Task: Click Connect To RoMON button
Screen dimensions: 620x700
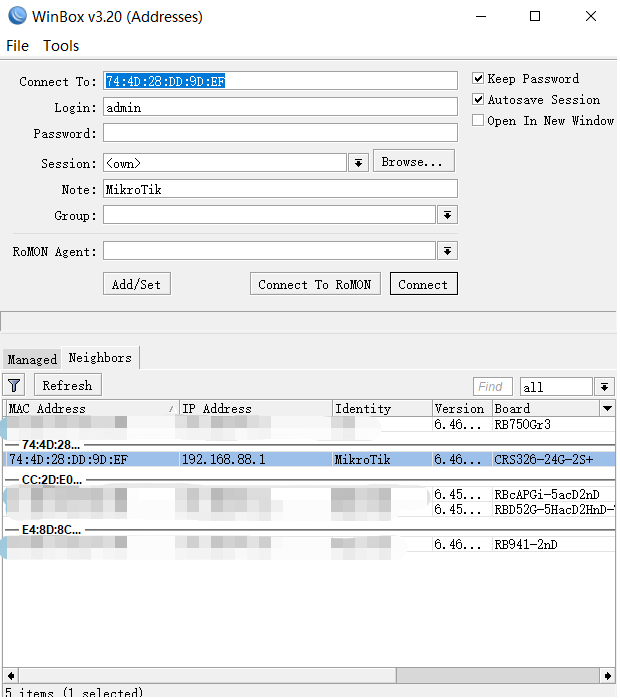Action: [314, 284]
